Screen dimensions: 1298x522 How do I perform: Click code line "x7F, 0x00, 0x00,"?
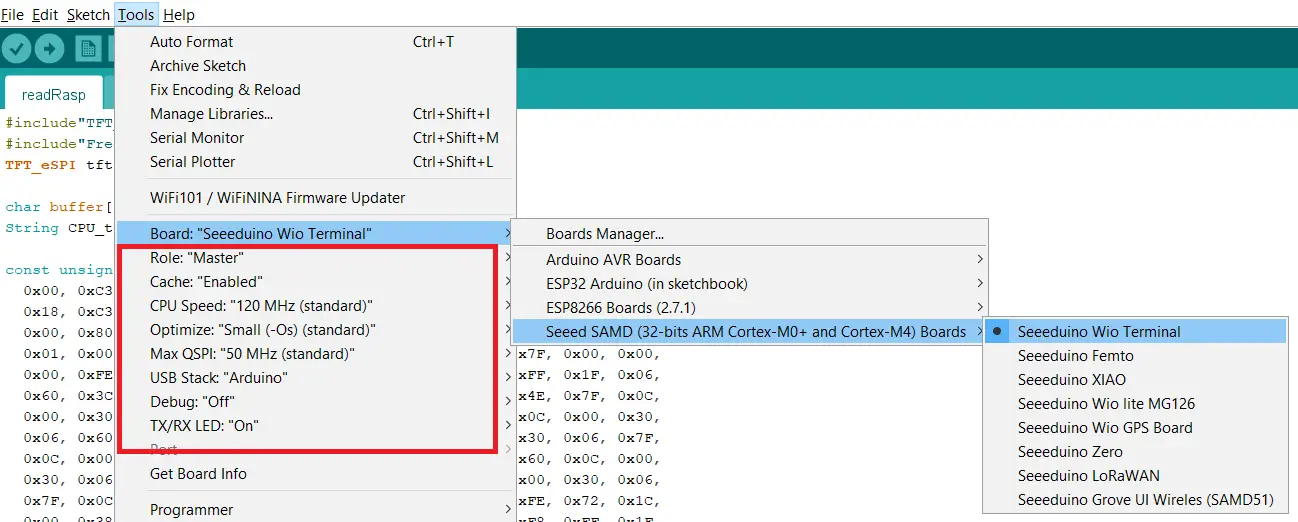[x=589, y=354]
